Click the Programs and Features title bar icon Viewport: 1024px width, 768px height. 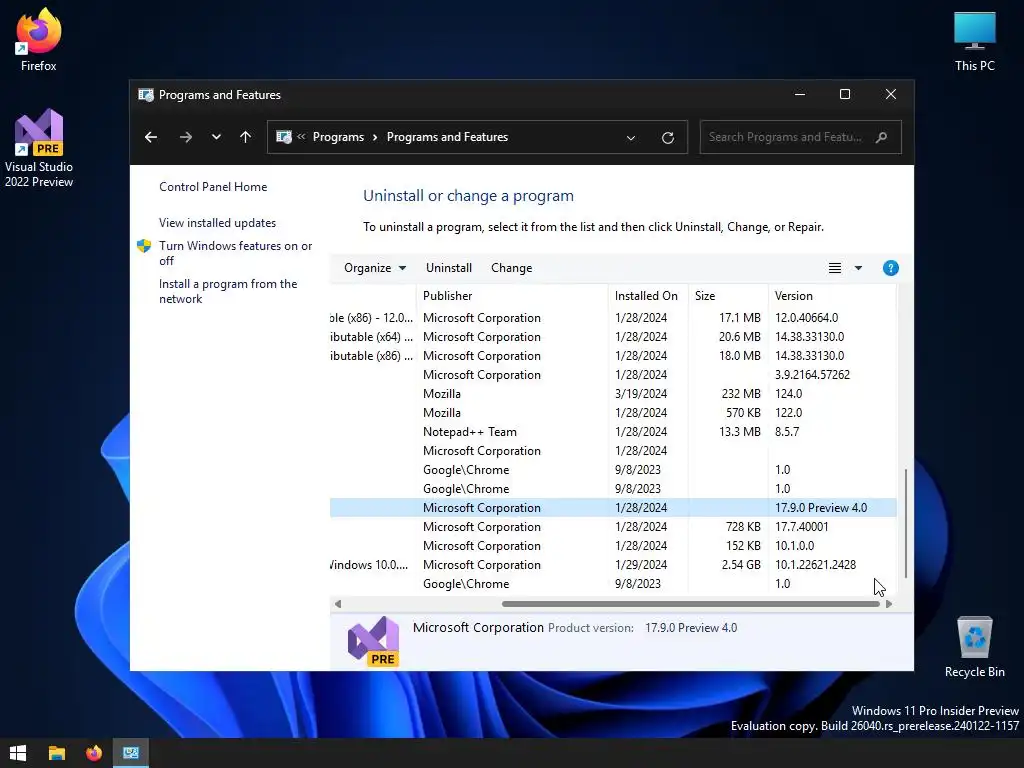[x=146, y=95]
